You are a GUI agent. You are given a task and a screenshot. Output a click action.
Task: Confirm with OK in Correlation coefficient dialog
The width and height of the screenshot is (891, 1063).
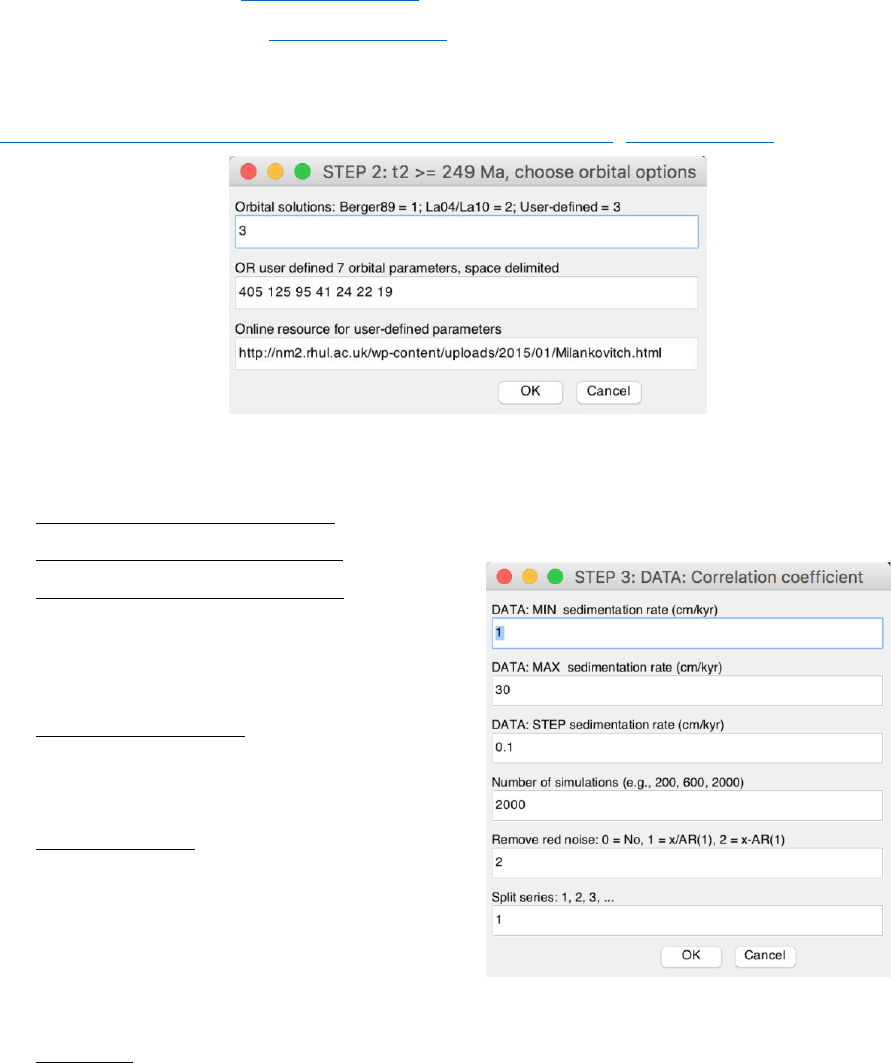(x=691, y=955)
